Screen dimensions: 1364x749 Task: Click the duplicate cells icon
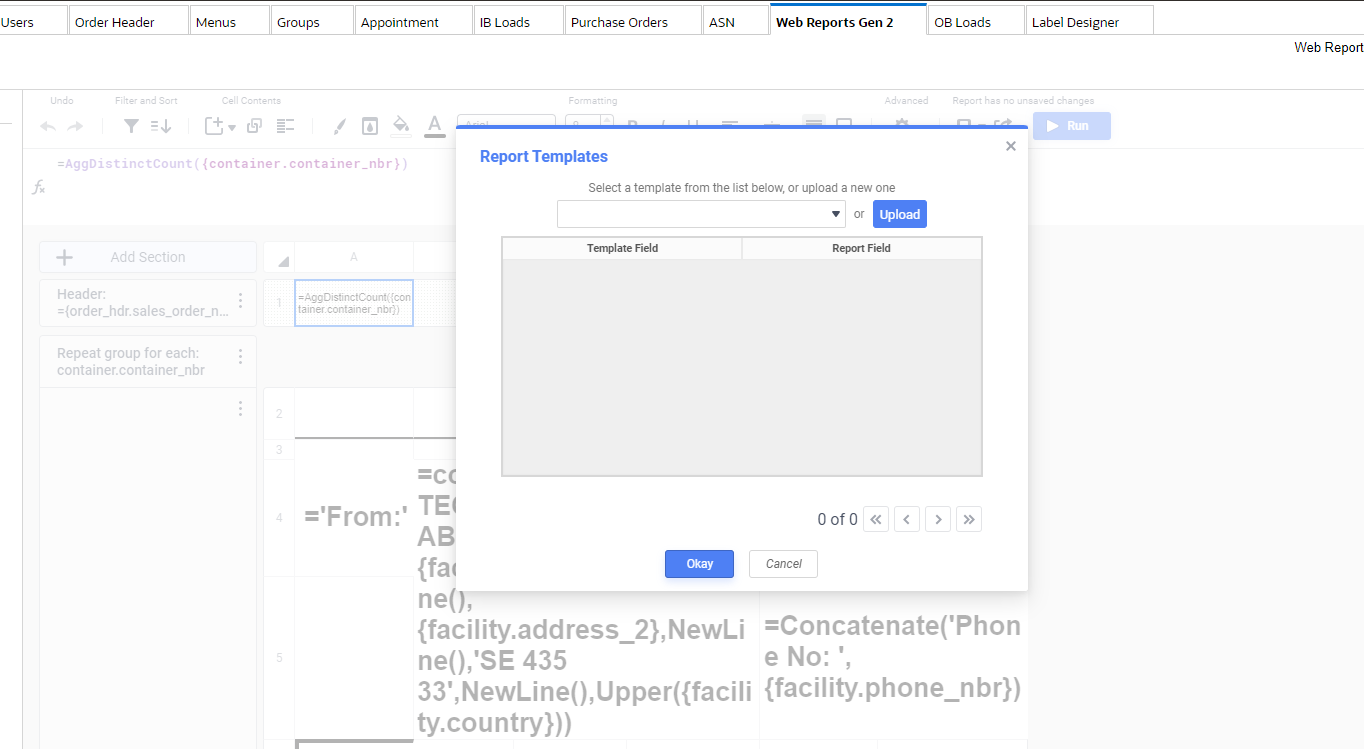point(254,126)
